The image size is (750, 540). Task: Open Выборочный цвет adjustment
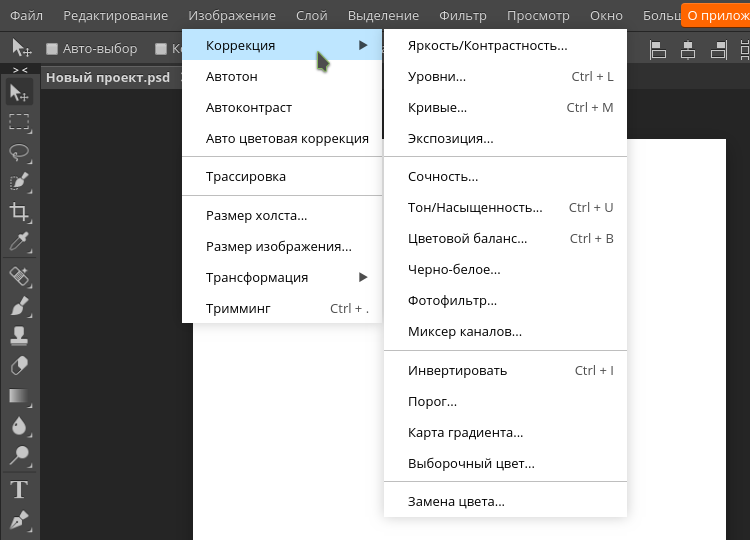pos(505,463)
